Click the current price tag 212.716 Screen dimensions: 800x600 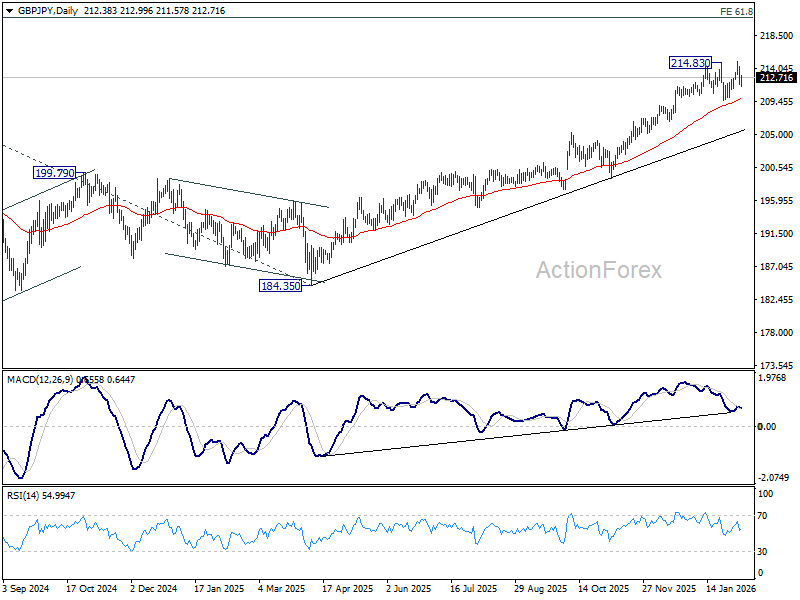click(776, 78)
